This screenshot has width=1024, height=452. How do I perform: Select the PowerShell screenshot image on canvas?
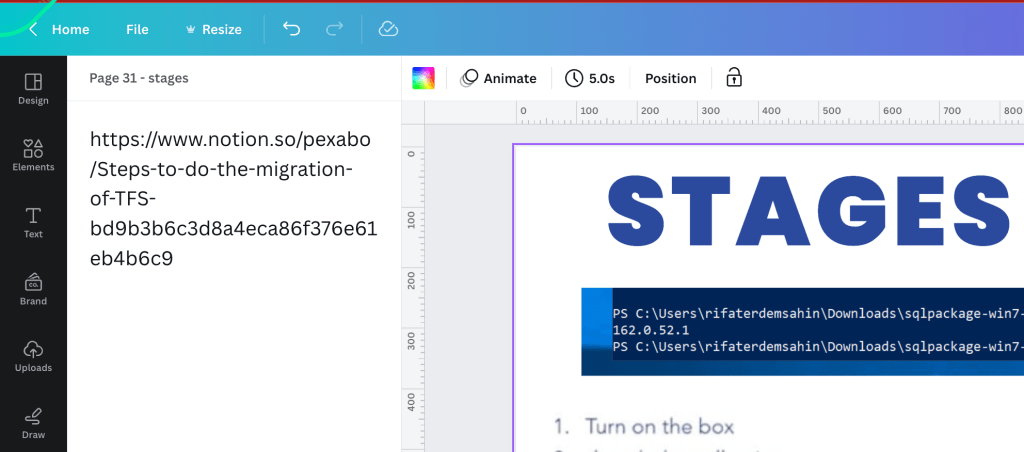tap(803, 331)
